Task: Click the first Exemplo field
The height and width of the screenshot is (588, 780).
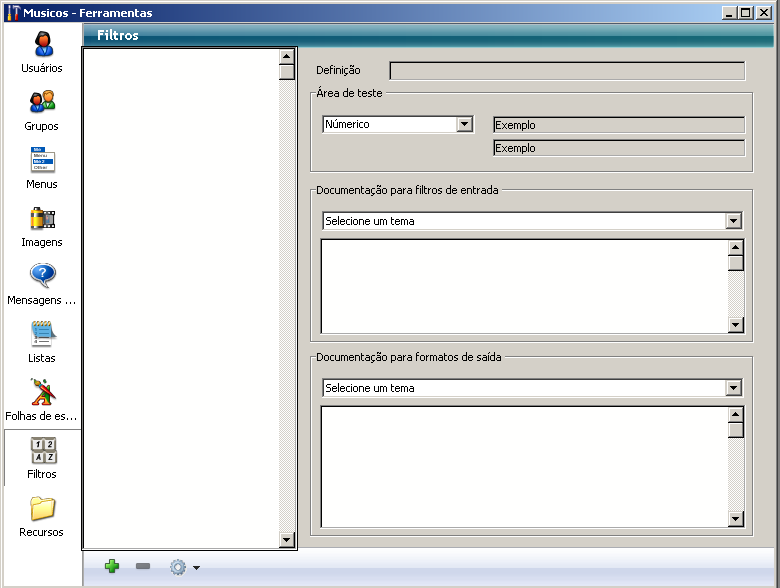Action: (619, 125)
